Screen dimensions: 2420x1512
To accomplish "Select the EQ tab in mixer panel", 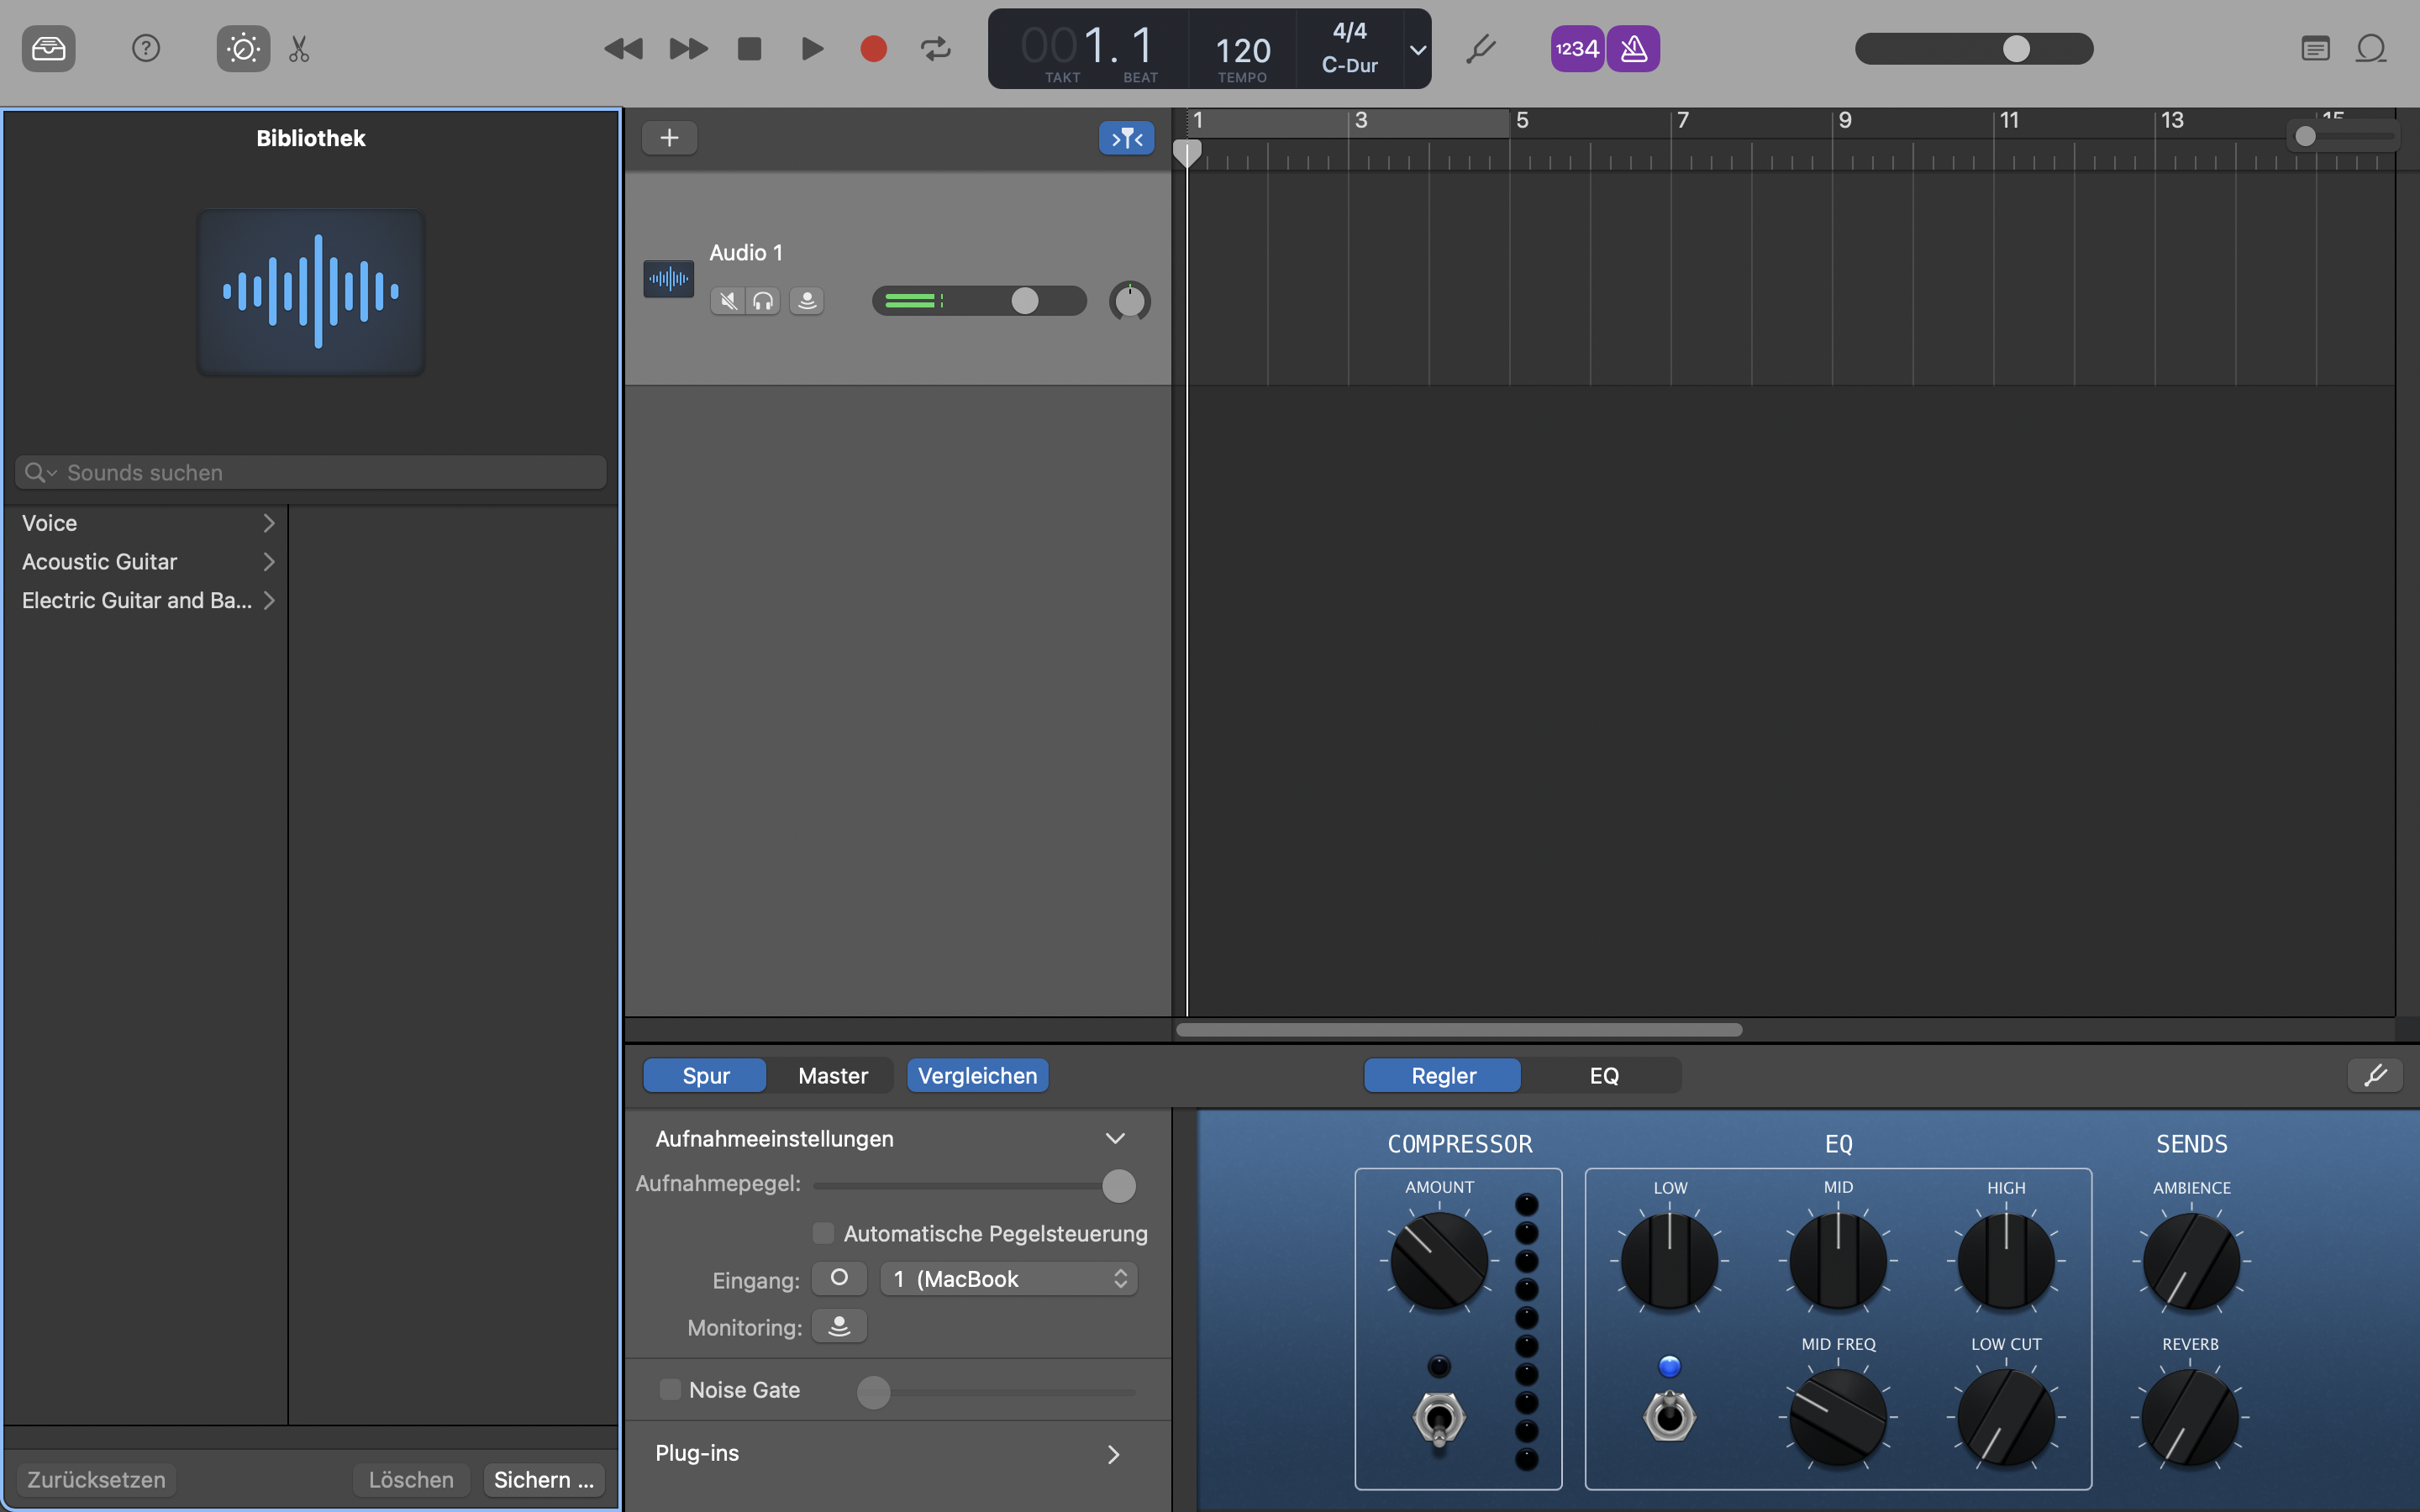I will pyautogui.click(x=1603, y=1074).
